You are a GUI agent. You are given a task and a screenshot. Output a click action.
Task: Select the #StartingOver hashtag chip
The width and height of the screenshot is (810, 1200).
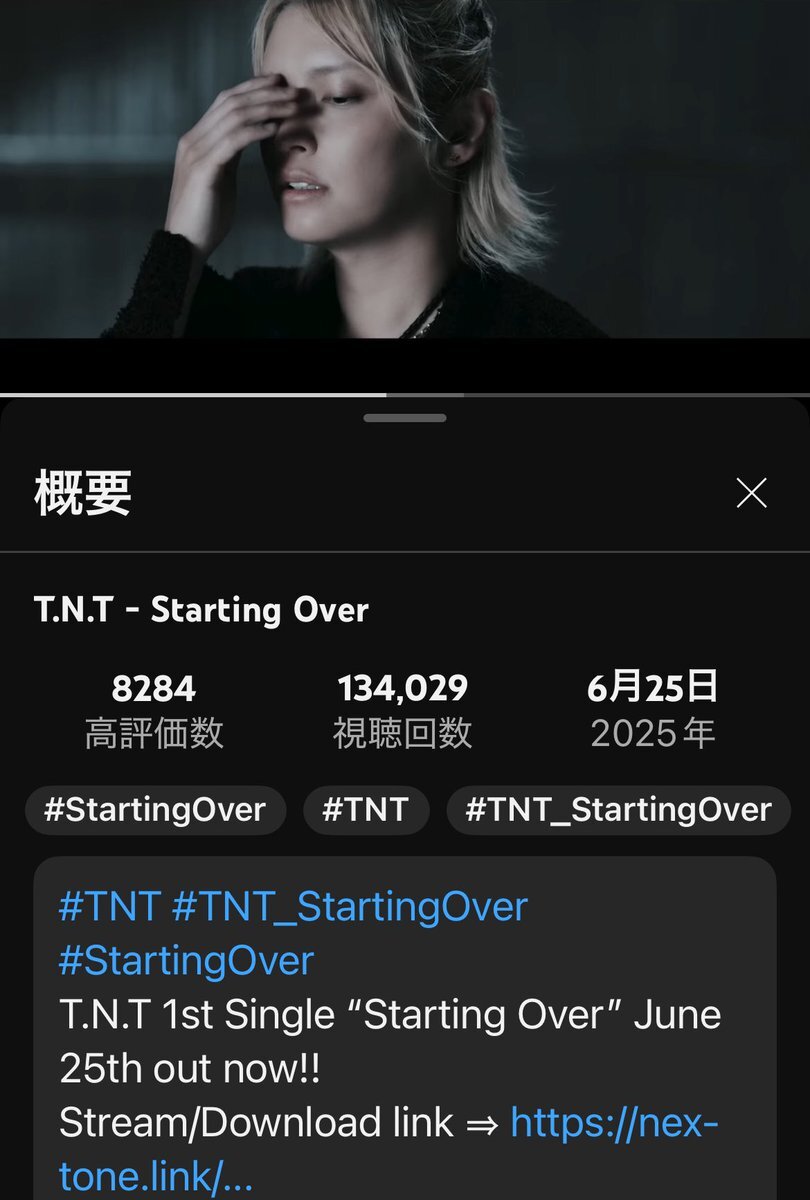[x=155, y=810]
